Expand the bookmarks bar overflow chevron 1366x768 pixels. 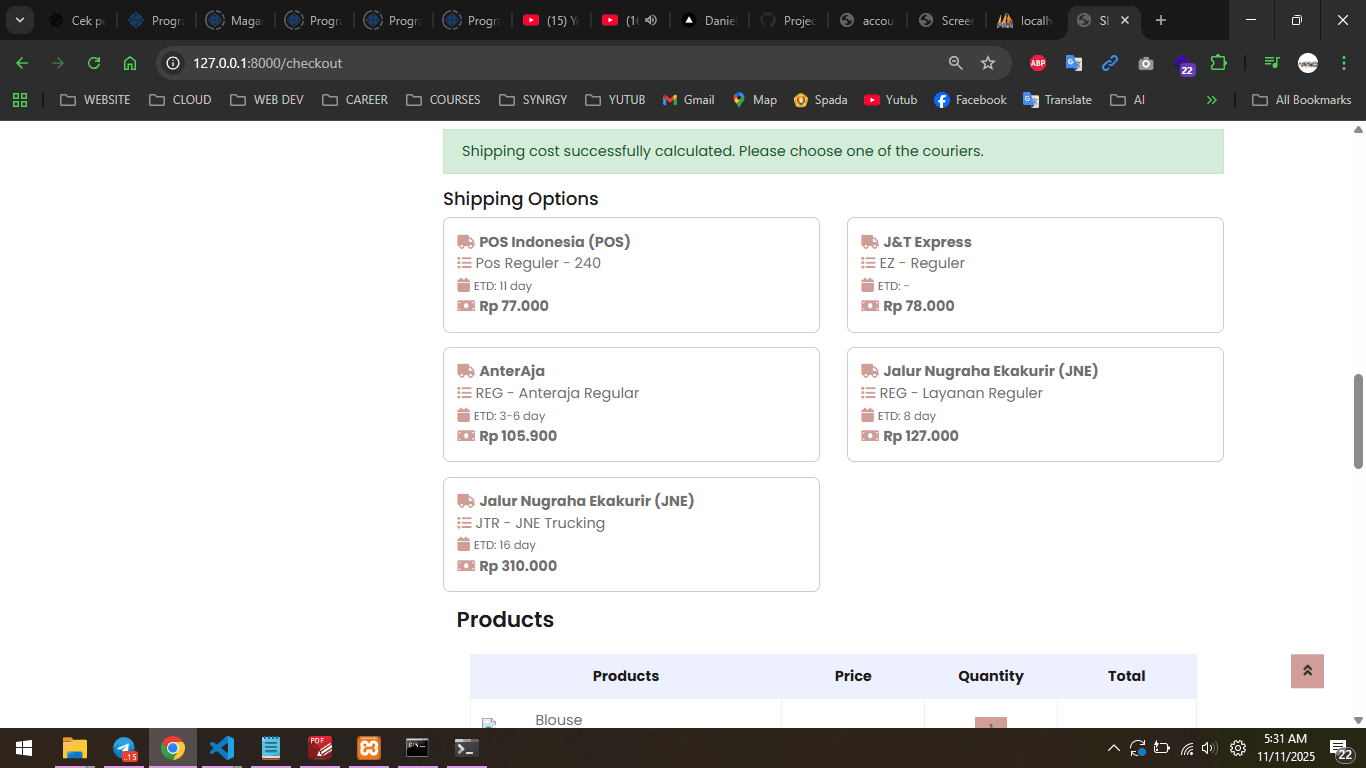pos(1212,99)
